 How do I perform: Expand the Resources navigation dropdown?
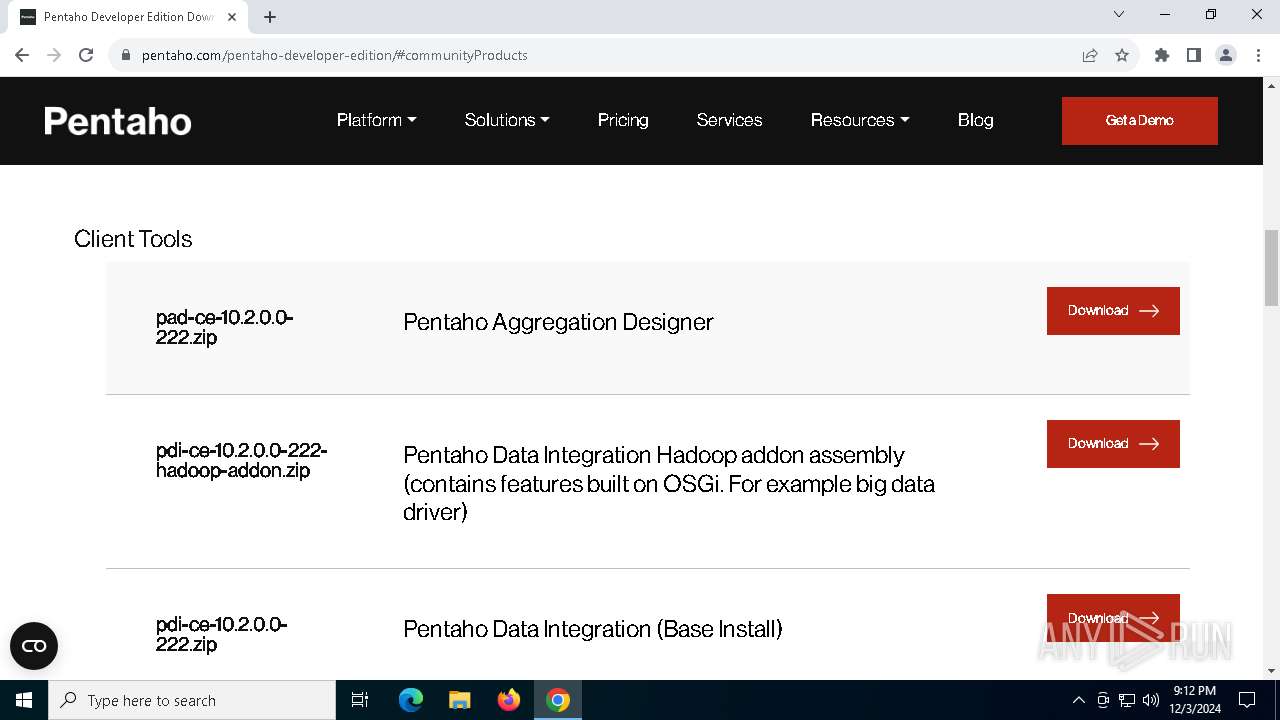click(860, 120)
